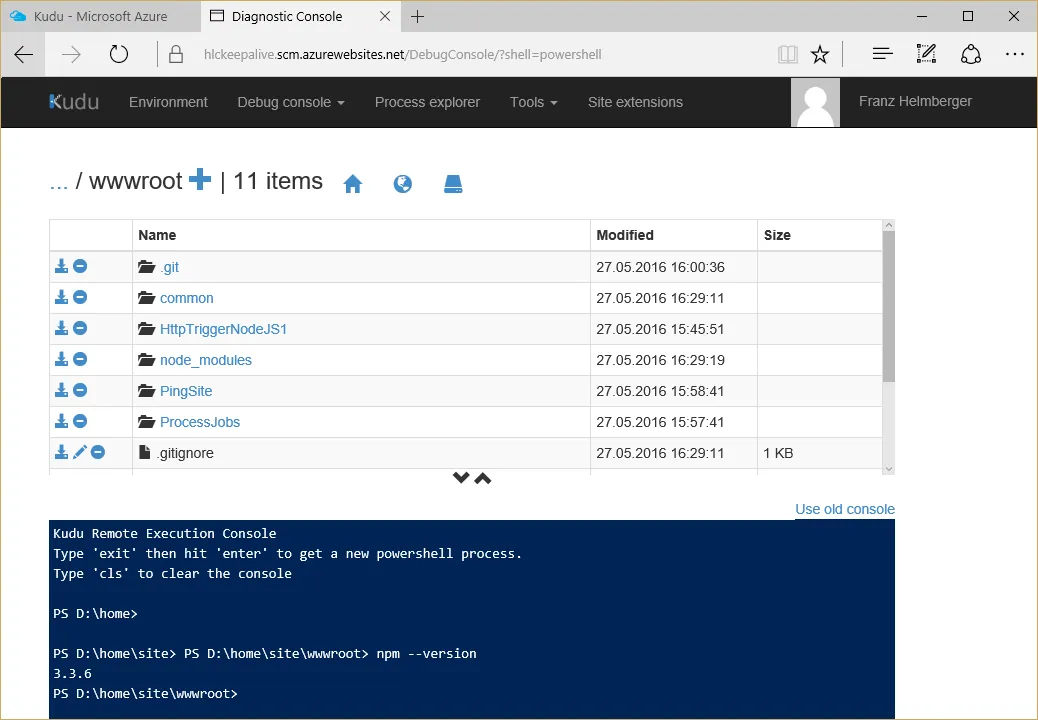Click the home icon above the file list

[x=352, y=183]
